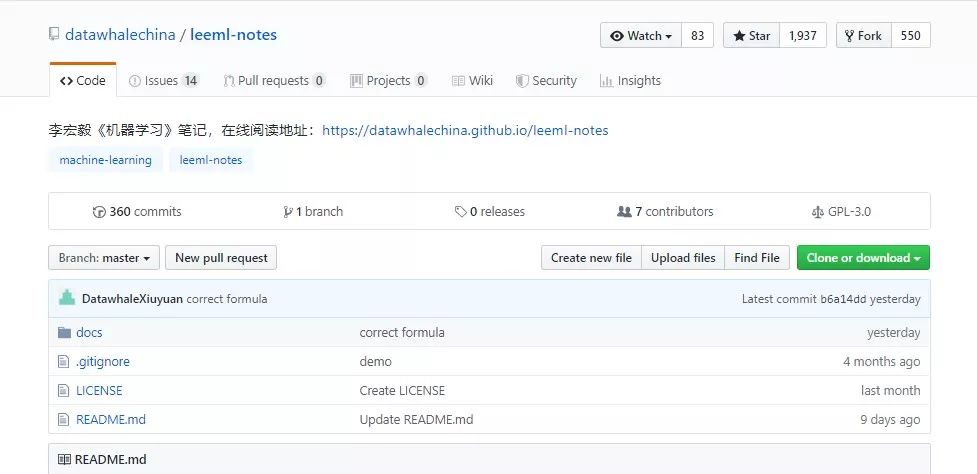This screenshot has width=977, height=474.
Task: Open the leeml-notes repository name link
Action: point(234,35)
